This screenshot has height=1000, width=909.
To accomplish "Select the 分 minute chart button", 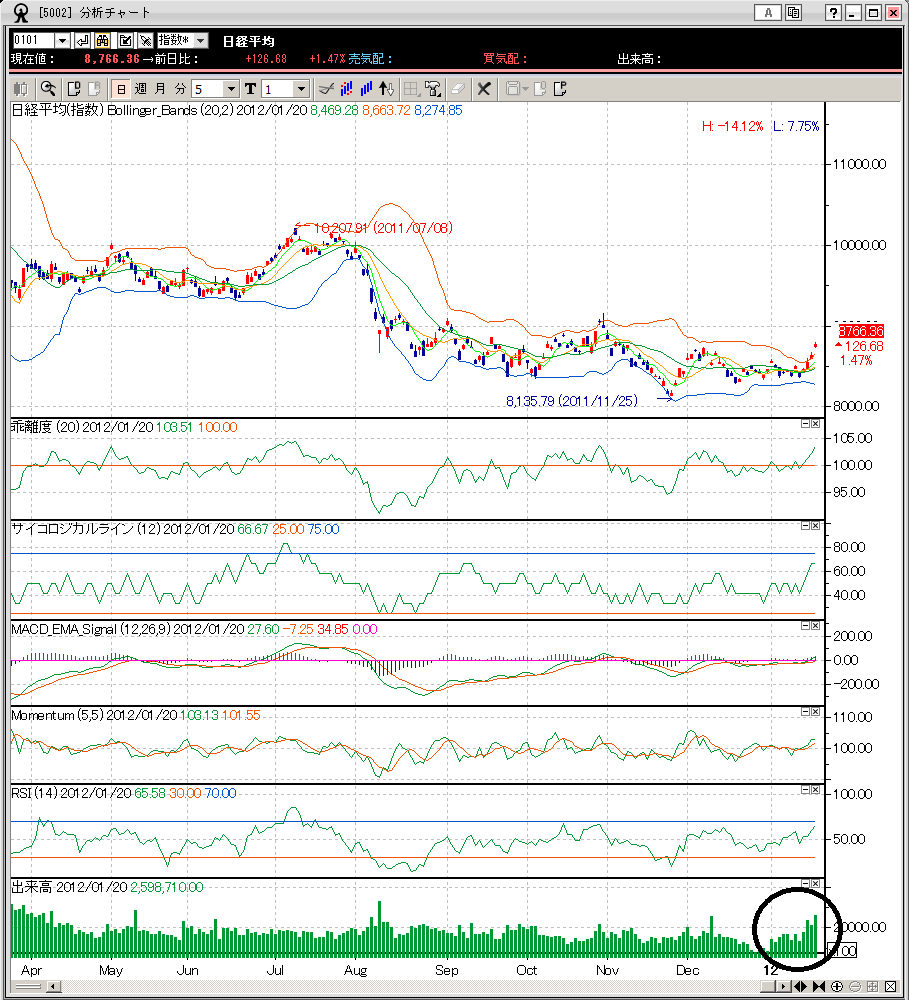I will tap(180, 89).
